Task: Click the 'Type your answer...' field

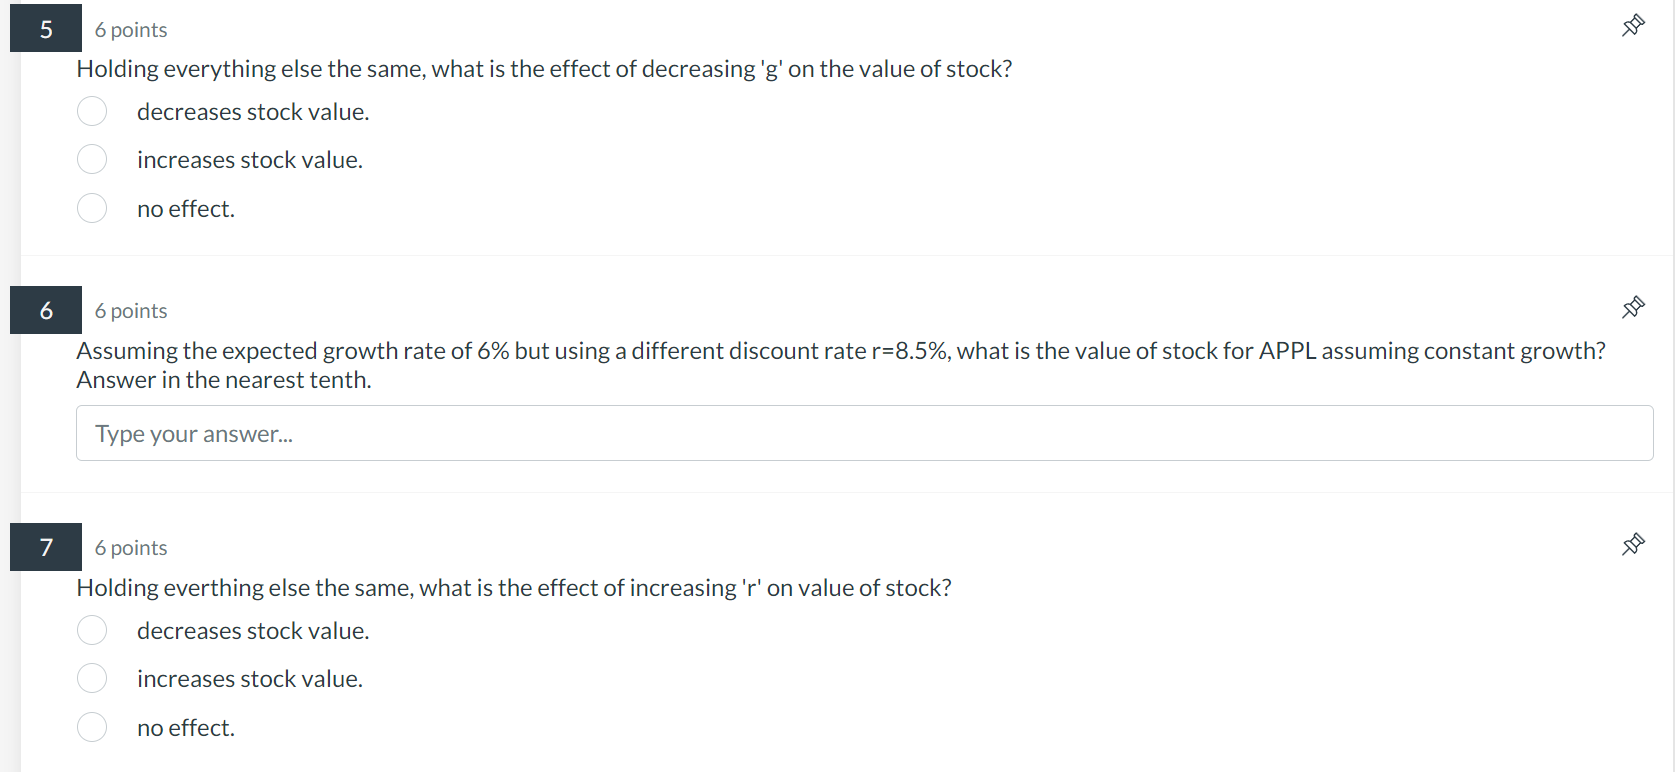Action: 864,433
